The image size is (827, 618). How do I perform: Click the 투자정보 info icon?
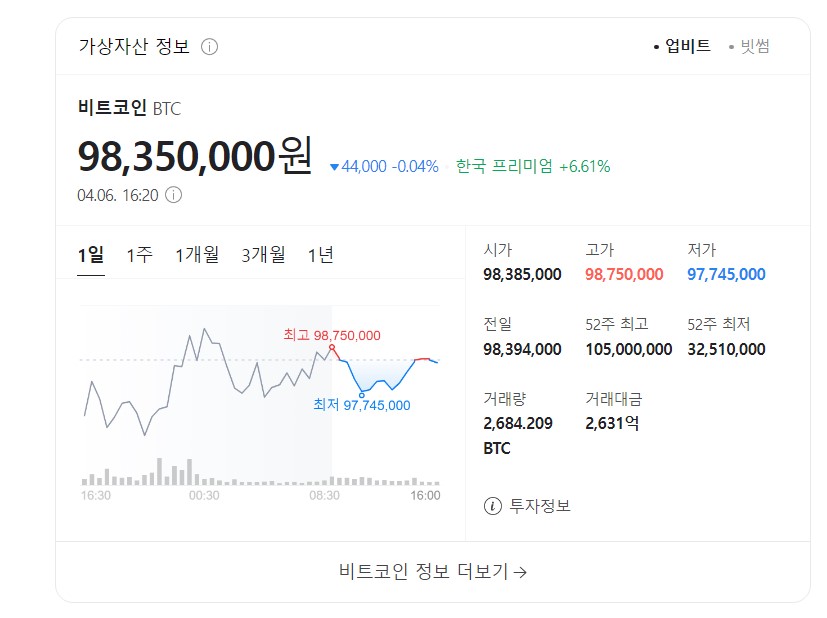point(492,506)
